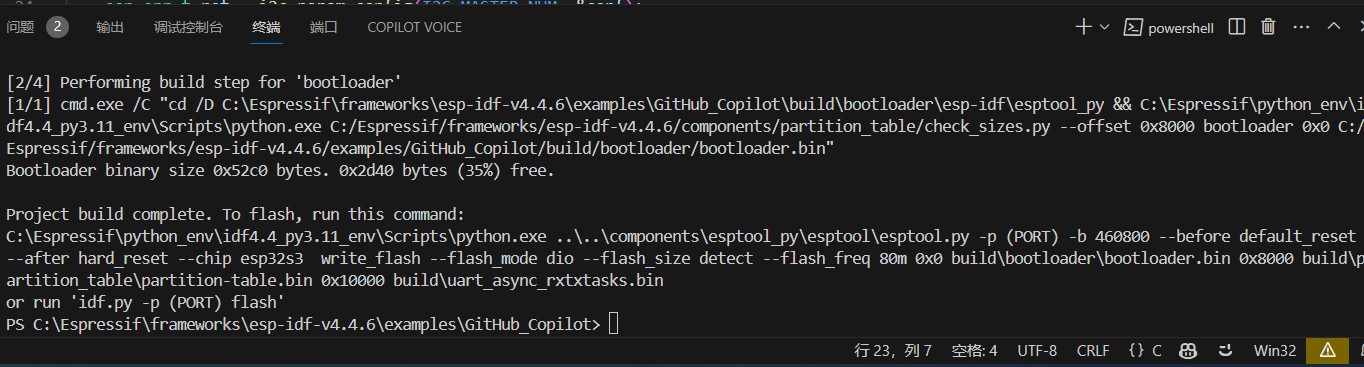Kill terminal using the trash icon
Image resolution: width=1364 pixels, height=367 pixels.
click(1268, 27)
